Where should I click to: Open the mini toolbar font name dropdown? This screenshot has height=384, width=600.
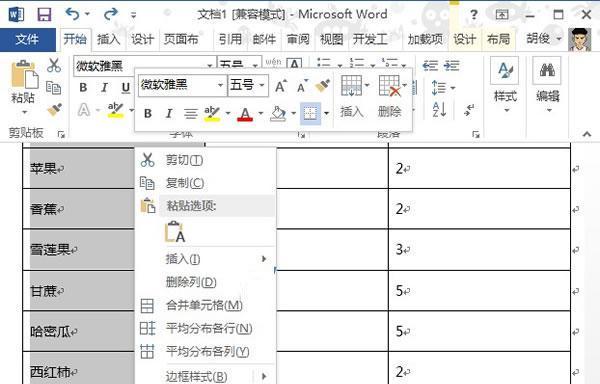pos(220,85)
